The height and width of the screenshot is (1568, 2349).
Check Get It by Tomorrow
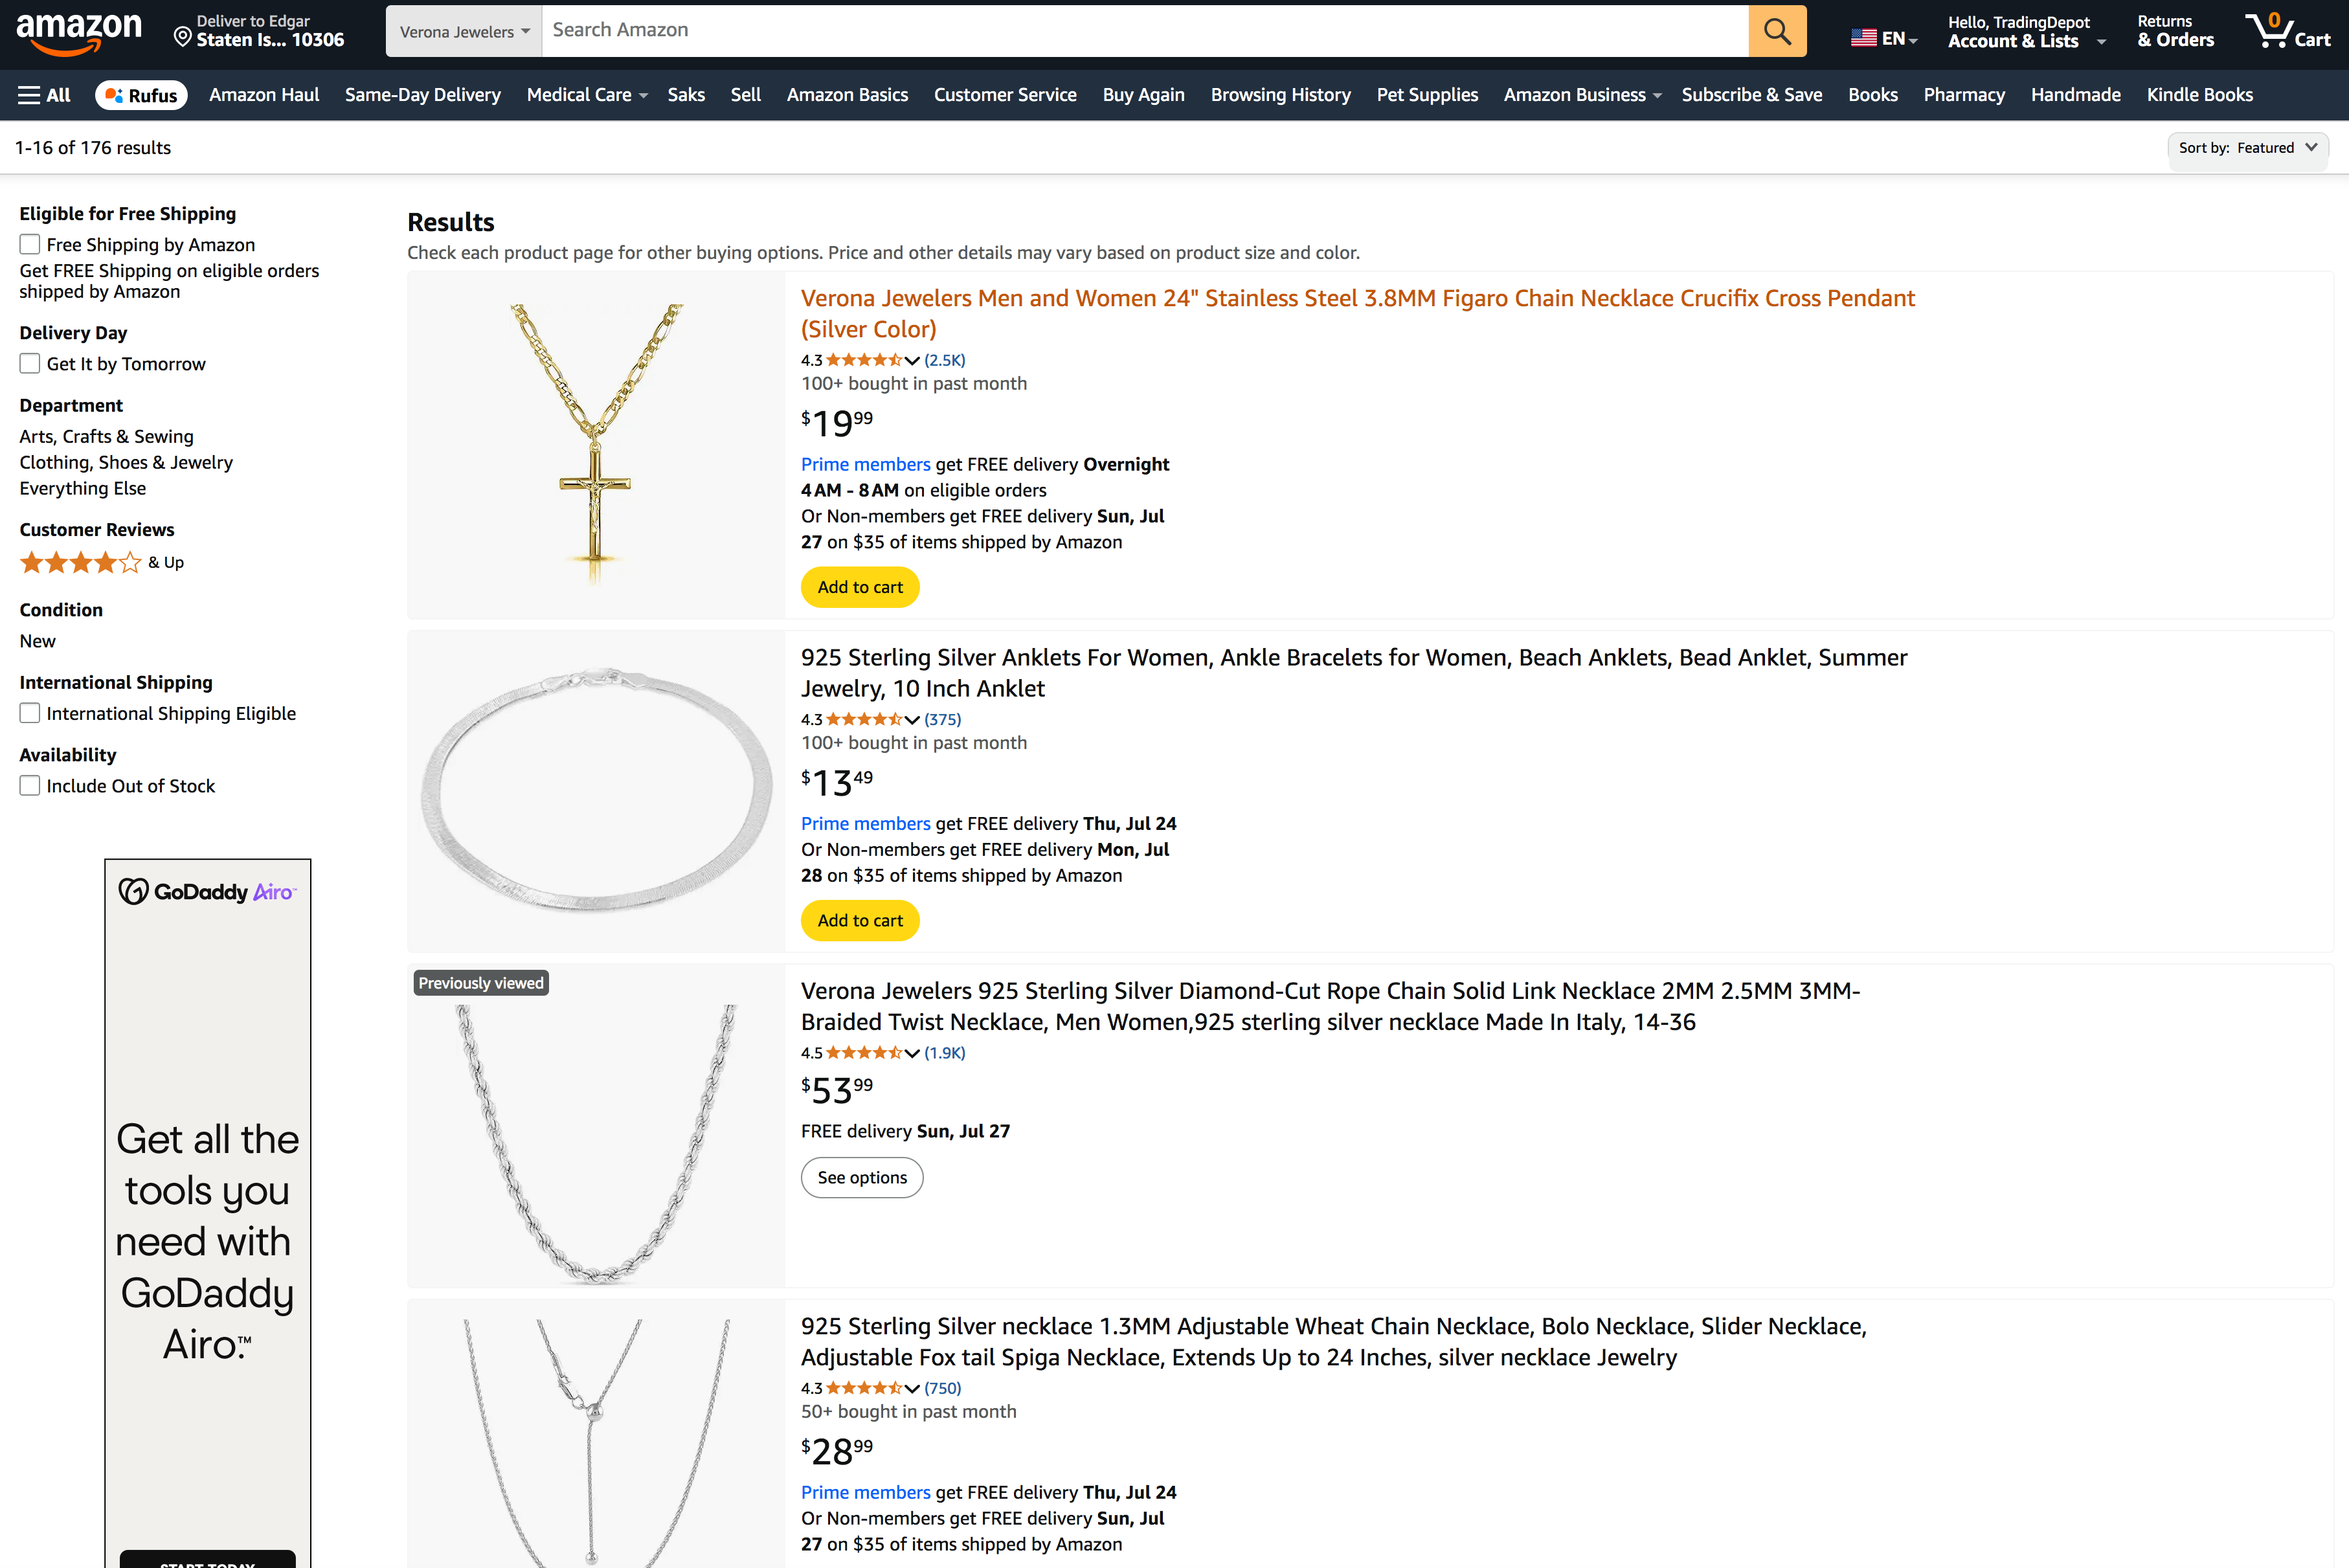tap(29, 363)
